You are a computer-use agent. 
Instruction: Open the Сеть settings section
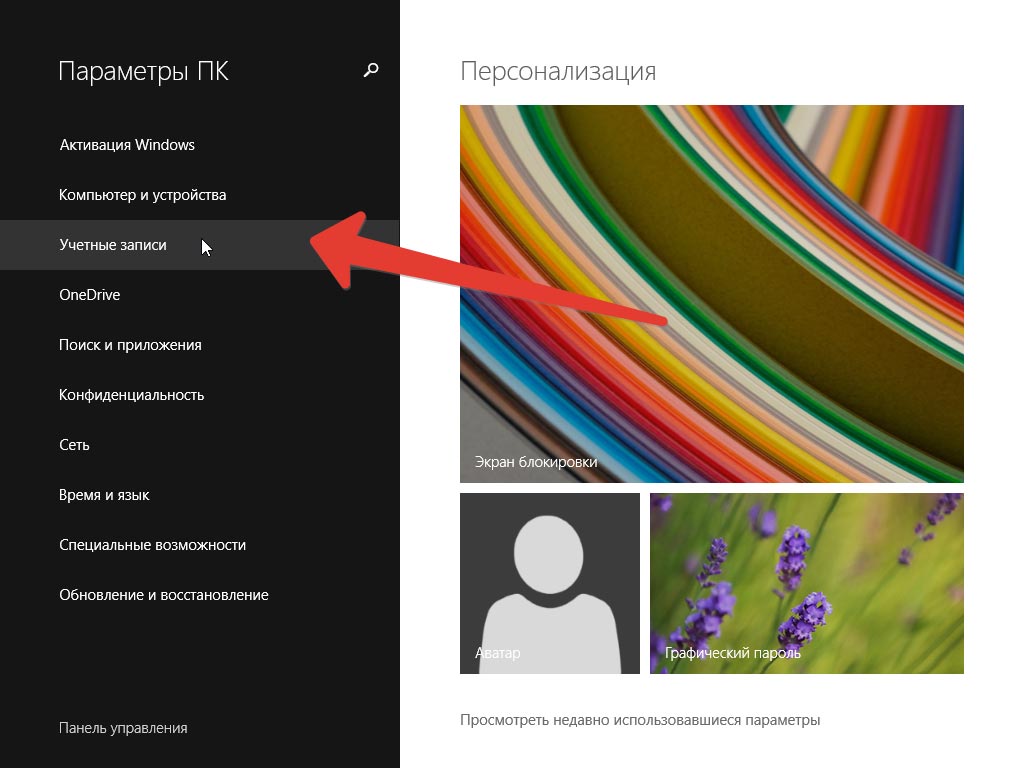pos(75,445)
